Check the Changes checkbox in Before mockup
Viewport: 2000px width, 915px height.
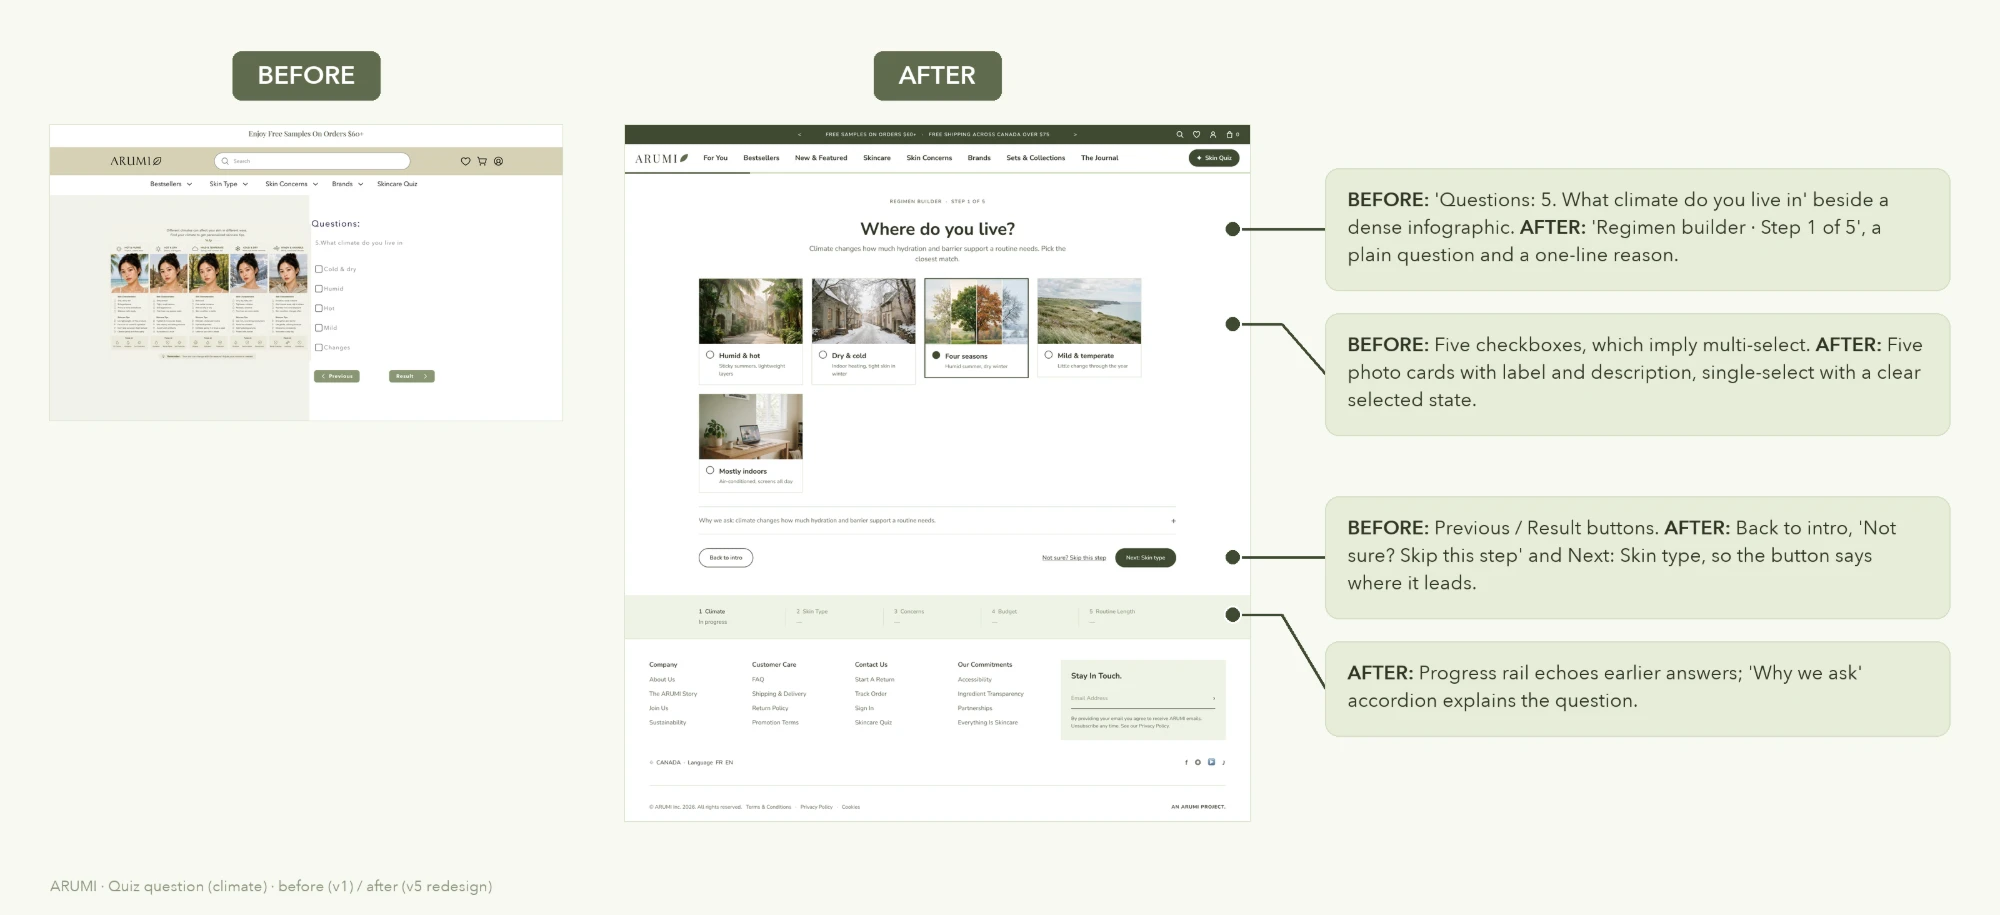click(318, 347)
